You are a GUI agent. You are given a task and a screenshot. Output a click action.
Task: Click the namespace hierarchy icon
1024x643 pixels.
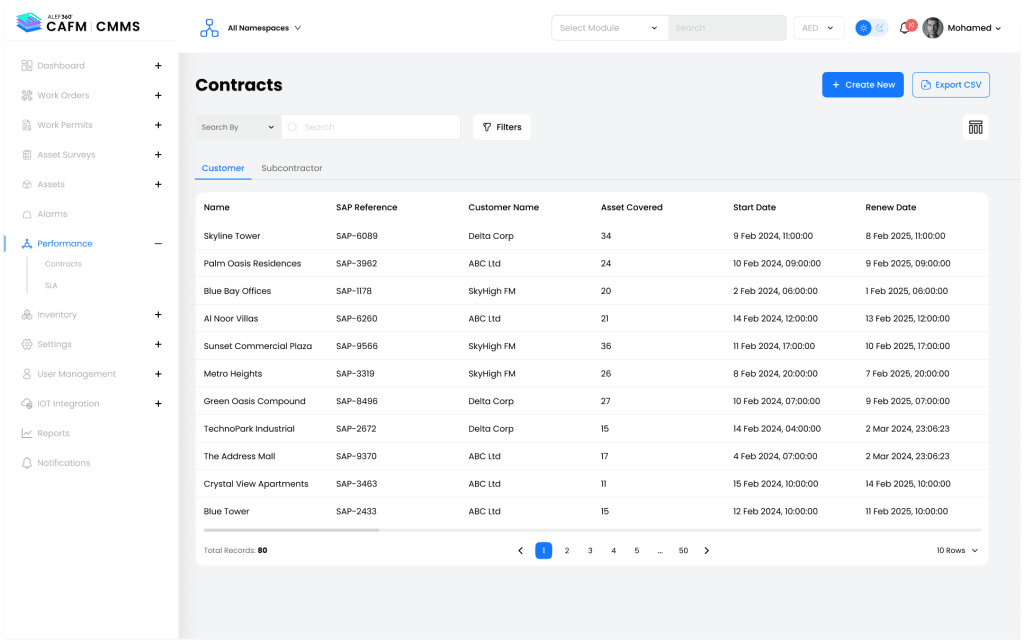(209, 28)
